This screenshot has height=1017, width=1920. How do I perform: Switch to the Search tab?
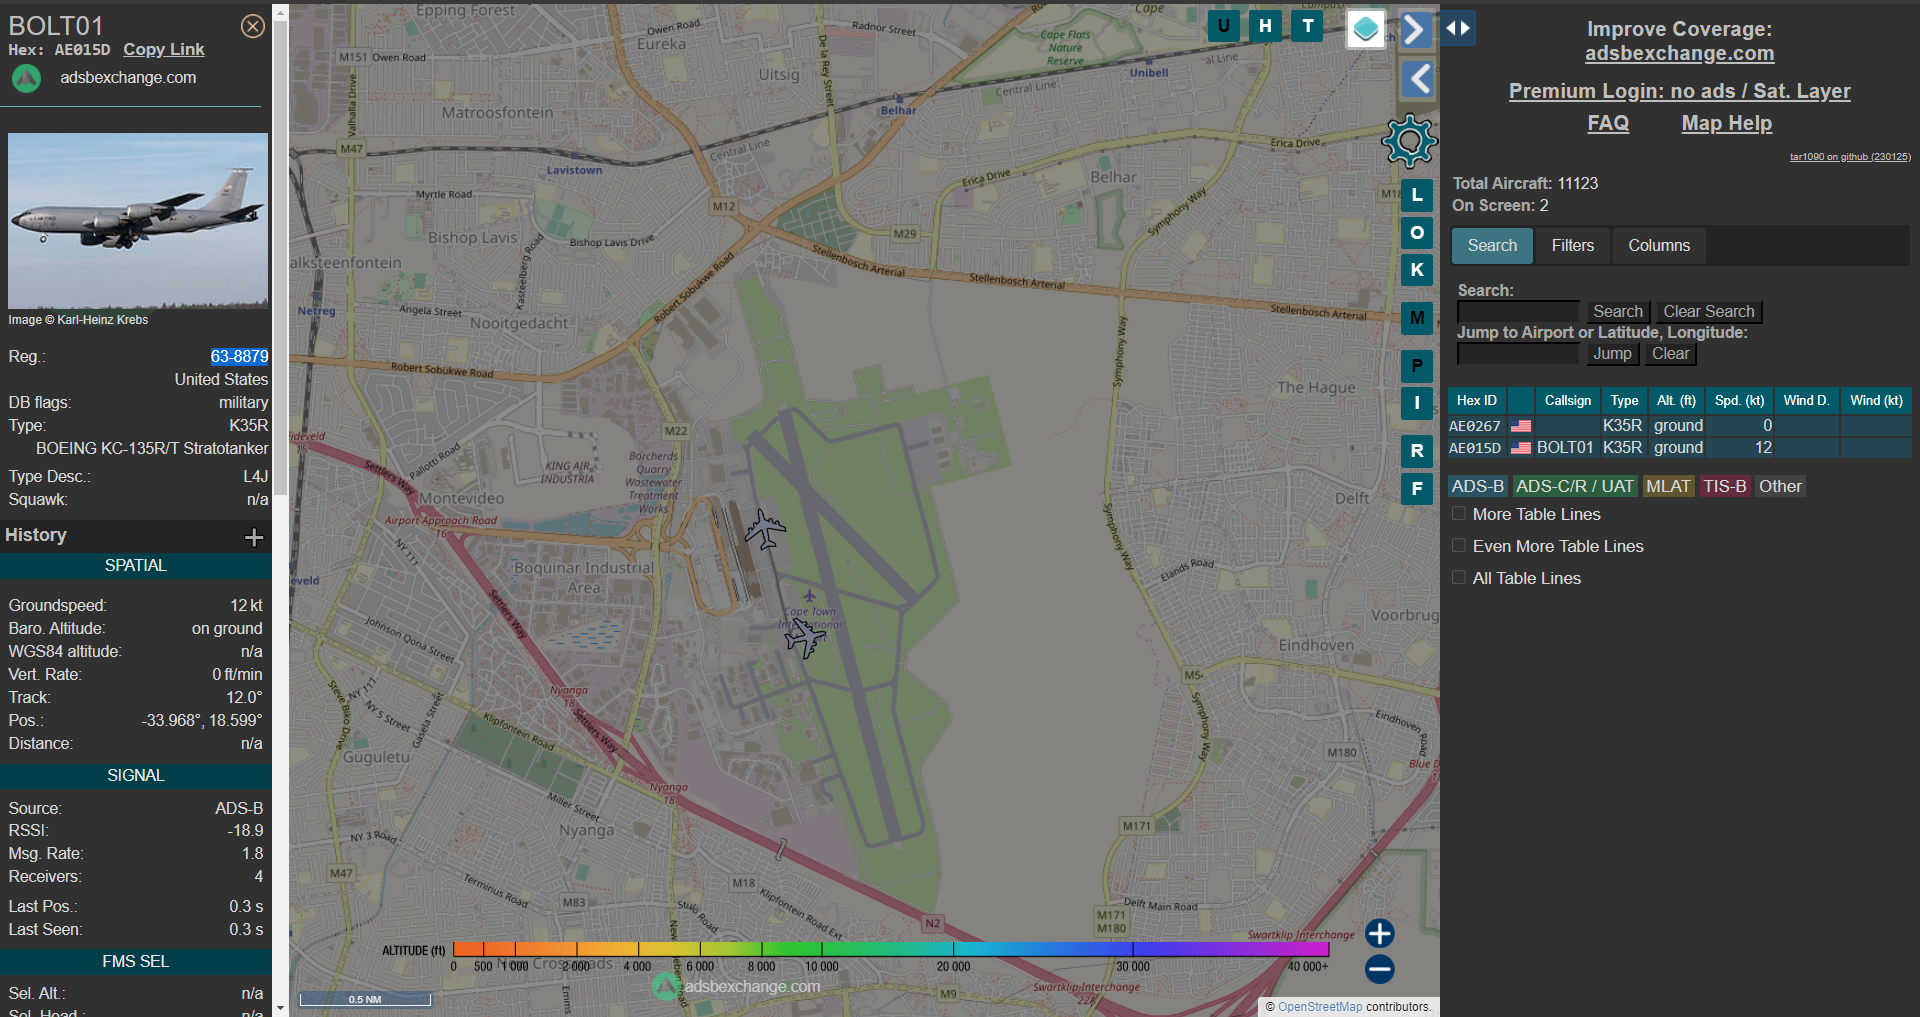(1492, 246)
